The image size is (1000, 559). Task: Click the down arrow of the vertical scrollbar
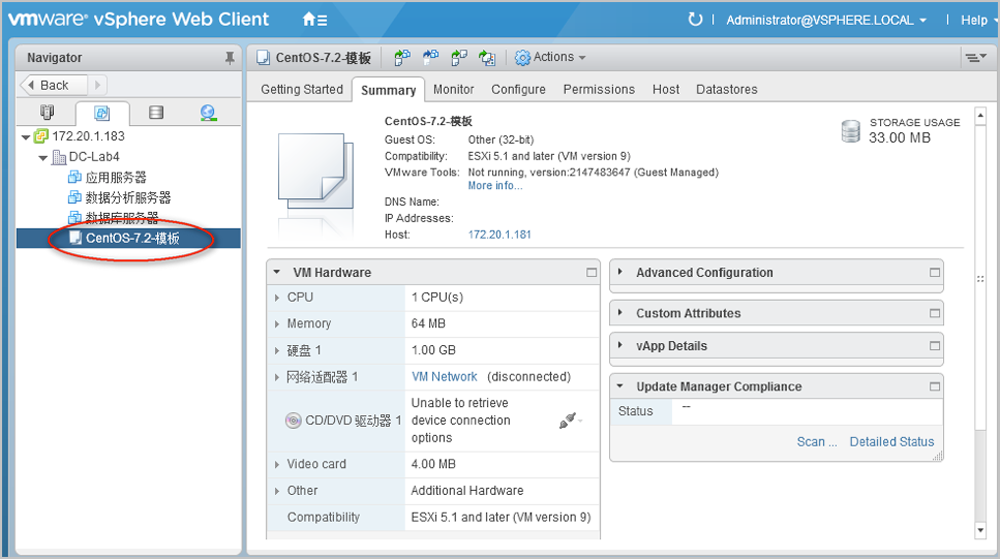[980, 530]
